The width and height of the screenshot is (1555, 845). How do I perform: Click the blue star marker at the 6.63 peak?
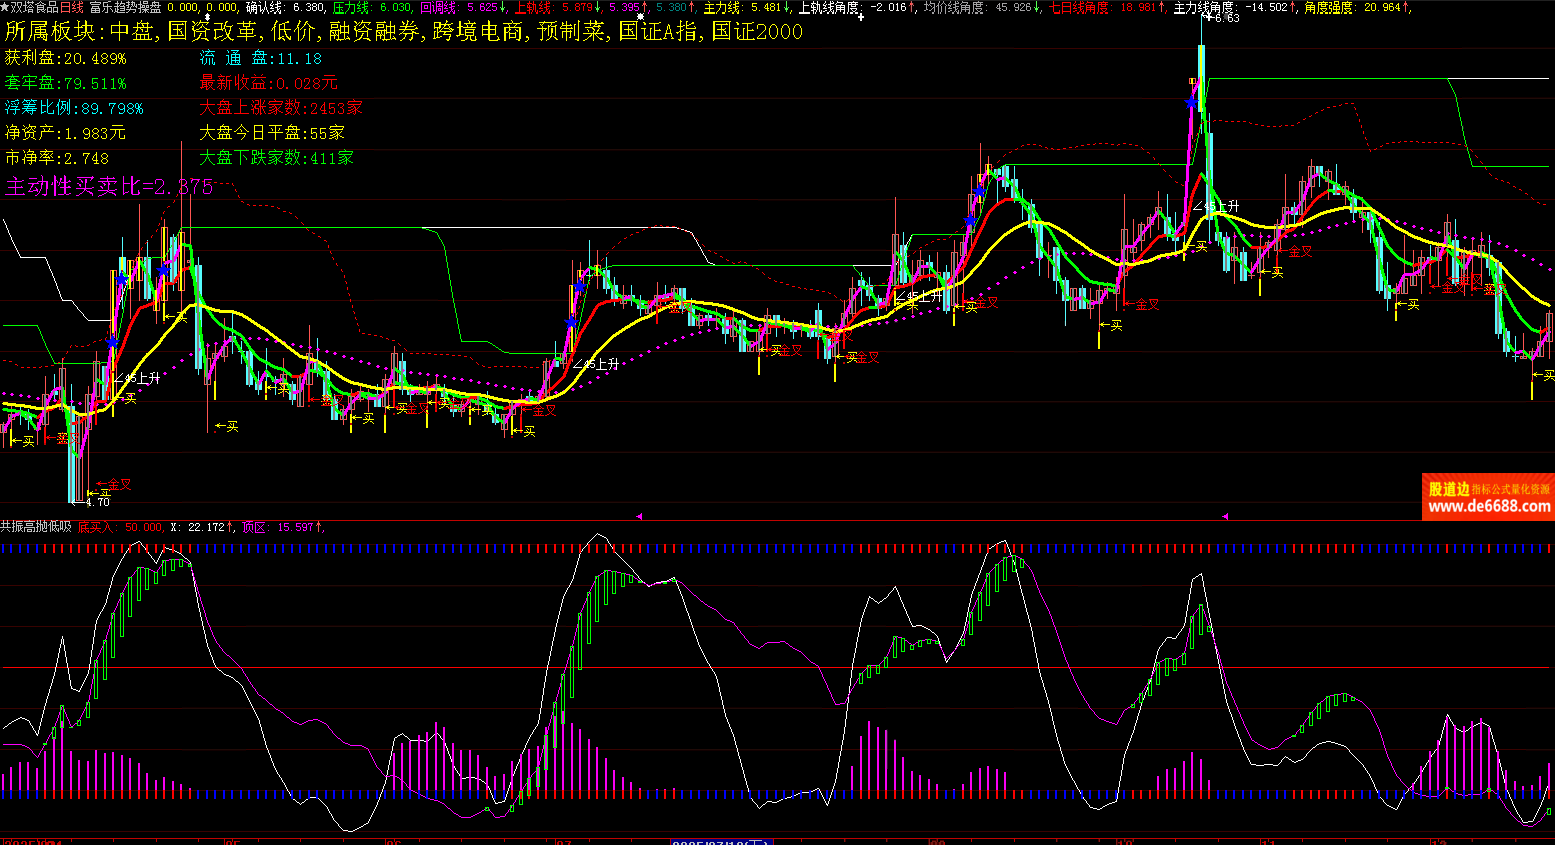(x=1190, y=103)
